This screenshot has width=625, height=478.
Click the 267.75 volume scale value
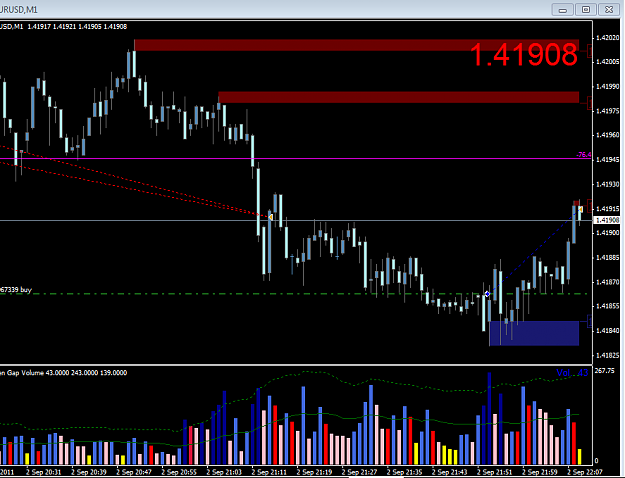[x=604, y=371]
